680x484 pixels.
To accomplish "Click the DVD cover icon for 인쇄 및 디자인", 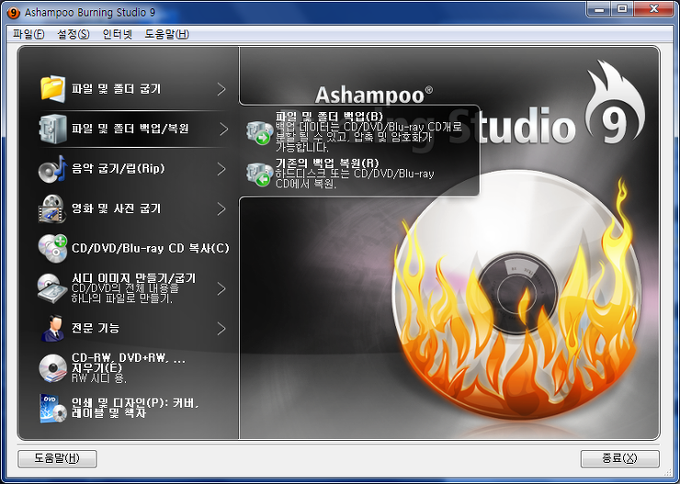I will (53, 408).
